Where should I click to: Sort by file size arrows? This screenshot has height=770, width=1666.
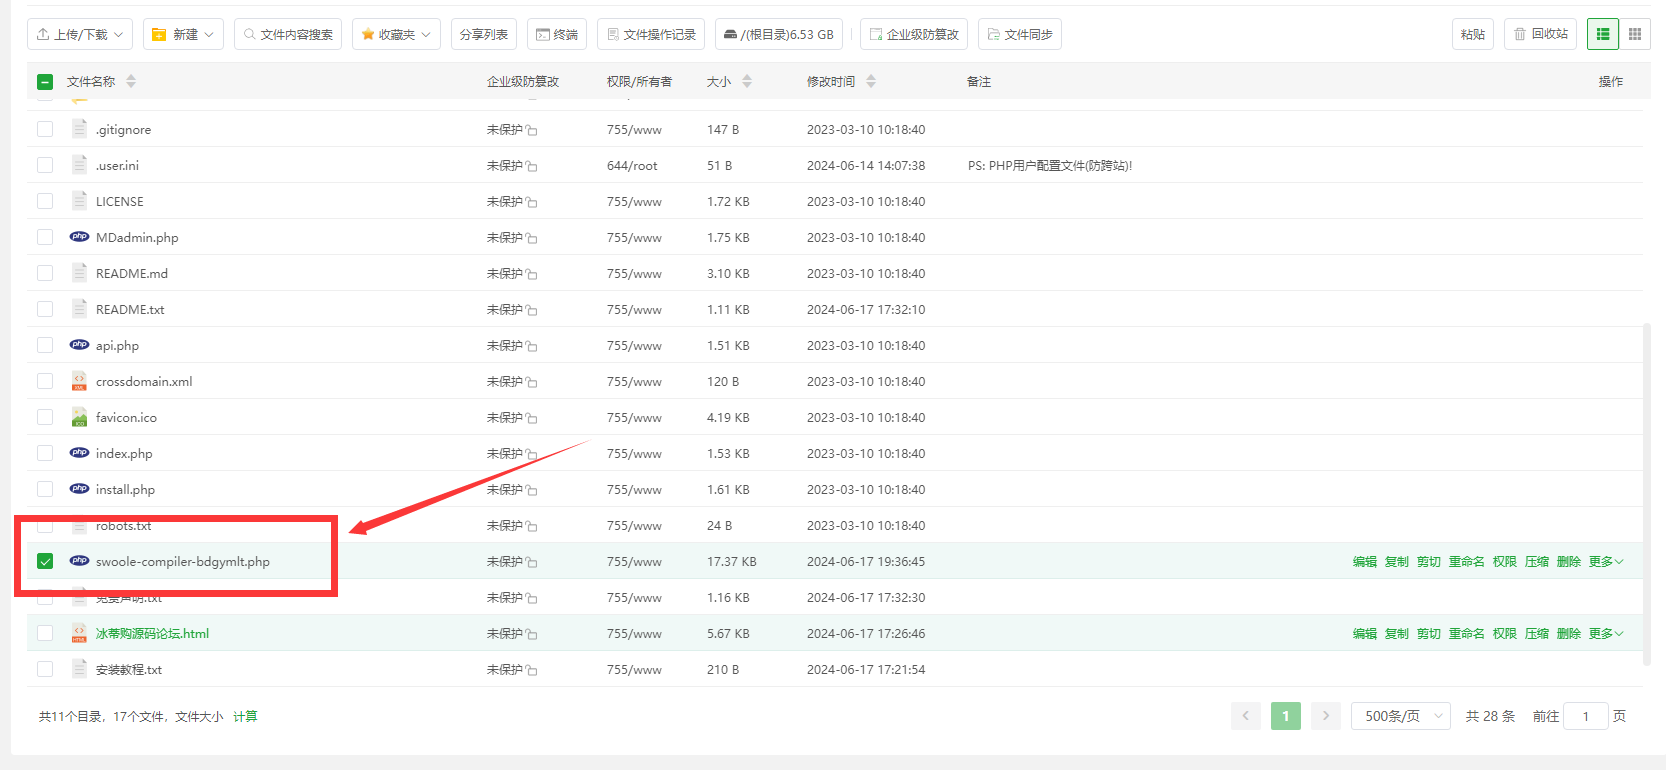(x=747, y=82)
